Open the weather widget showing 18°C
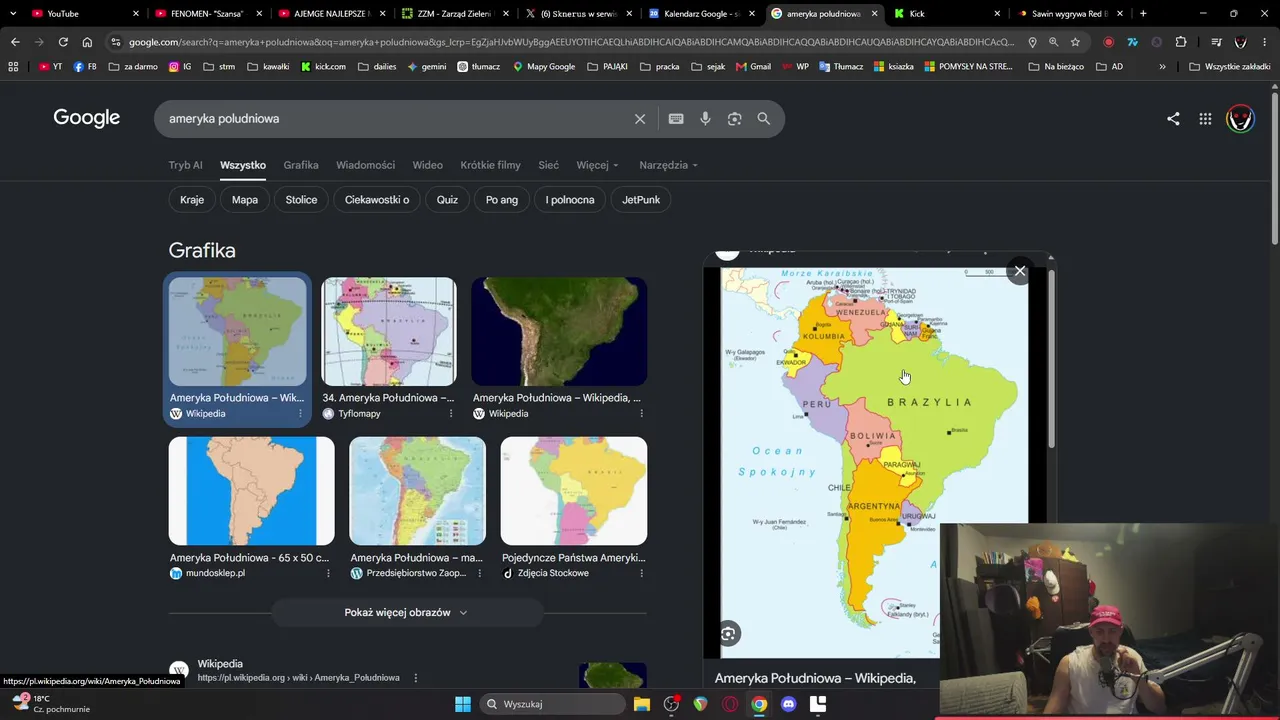The width and height of the screenshot is (1280, 720). [x=50, y=704]
